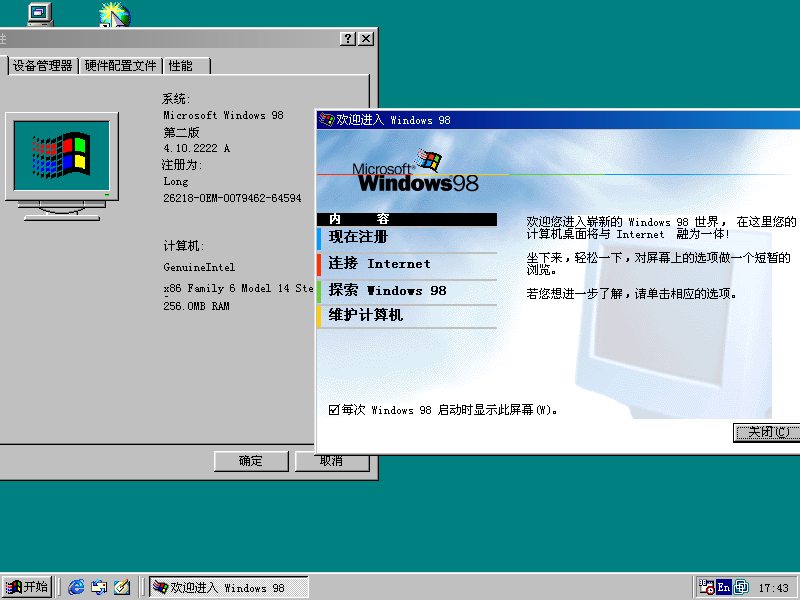This screenshot has height=600, width=800.
Task: Open the 开始 Start menu
Action: 27,587
